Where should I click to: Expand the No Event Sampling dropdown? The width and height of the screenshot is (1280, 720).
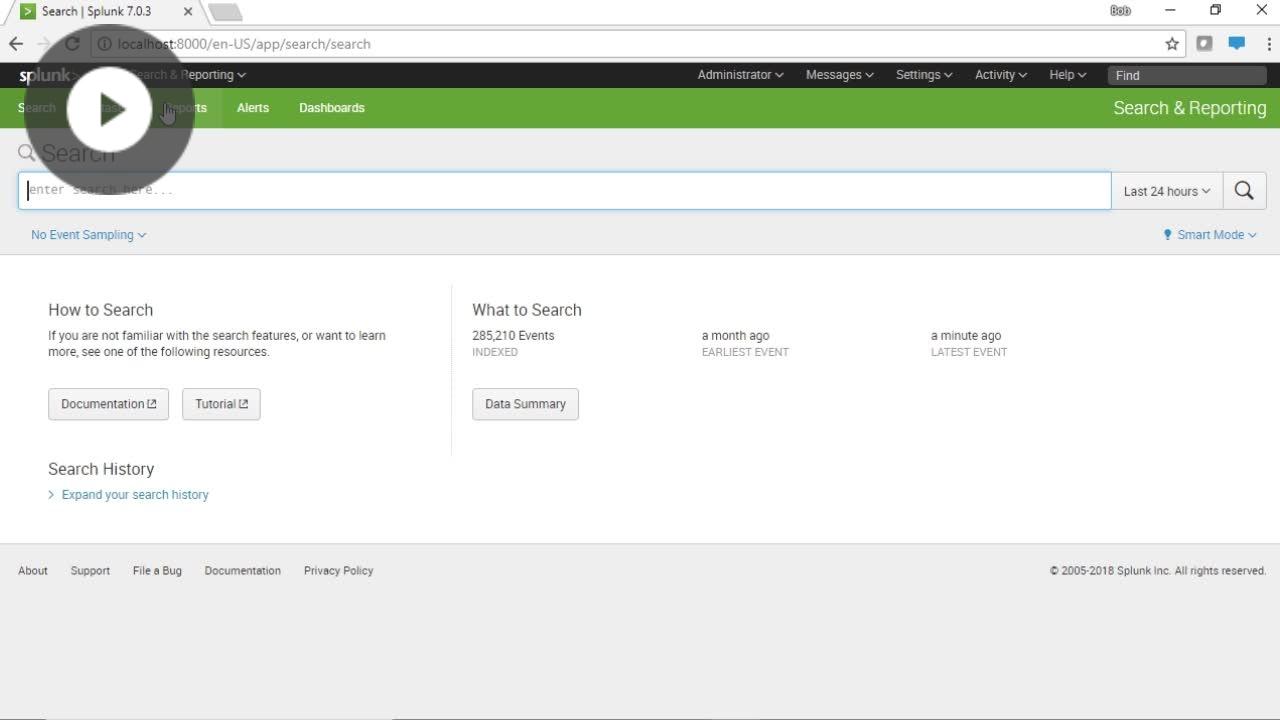tap(88, 235)
